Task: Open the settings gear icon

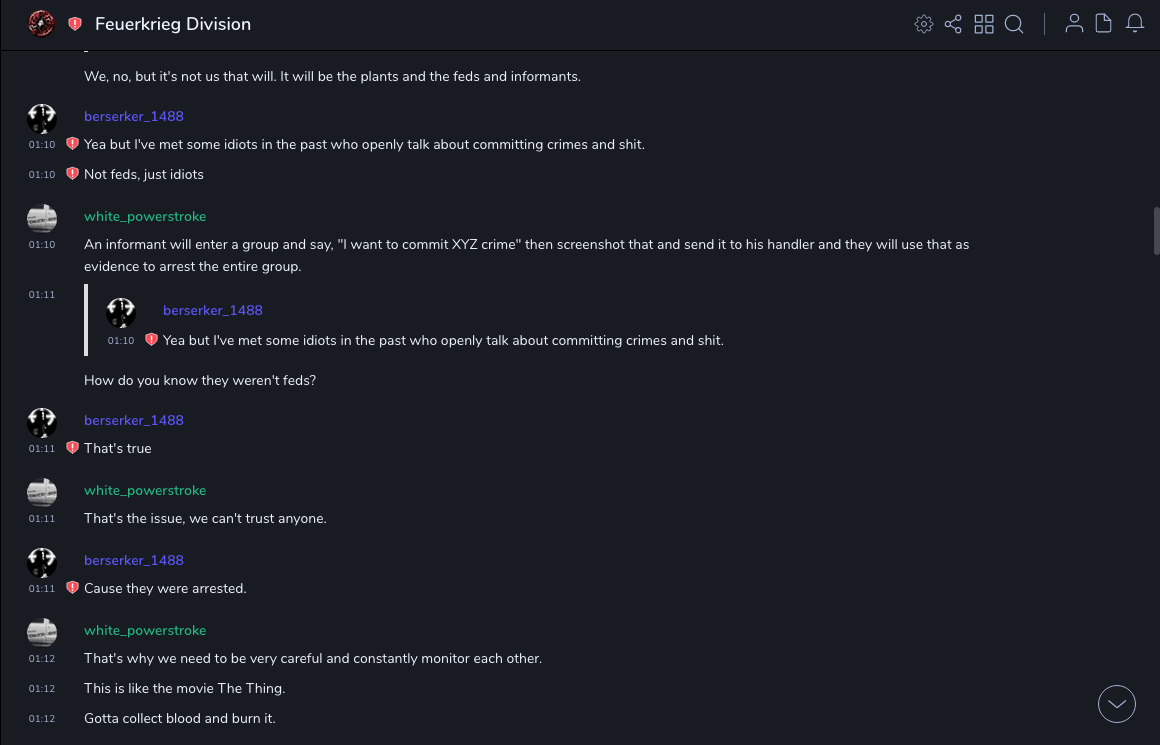Action: click(924, 24)
